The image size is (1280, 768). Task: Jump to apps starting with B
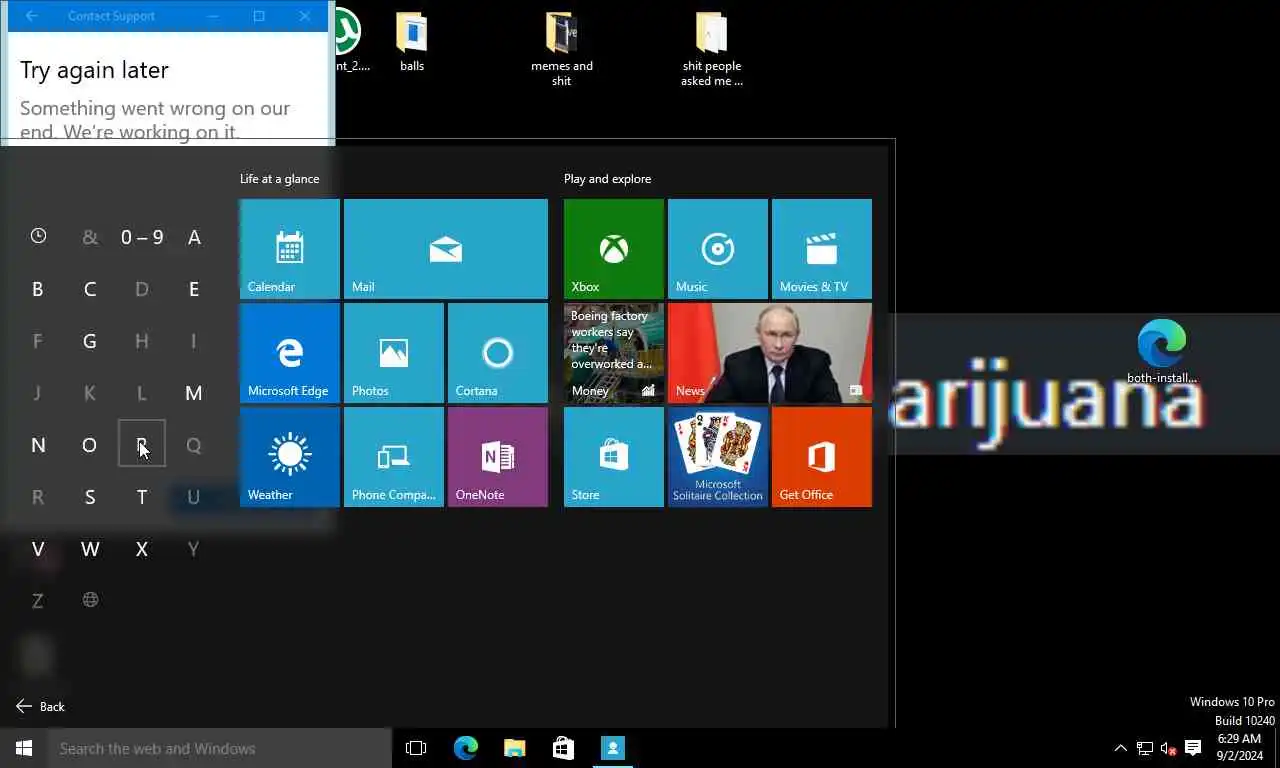click(38, 289)
